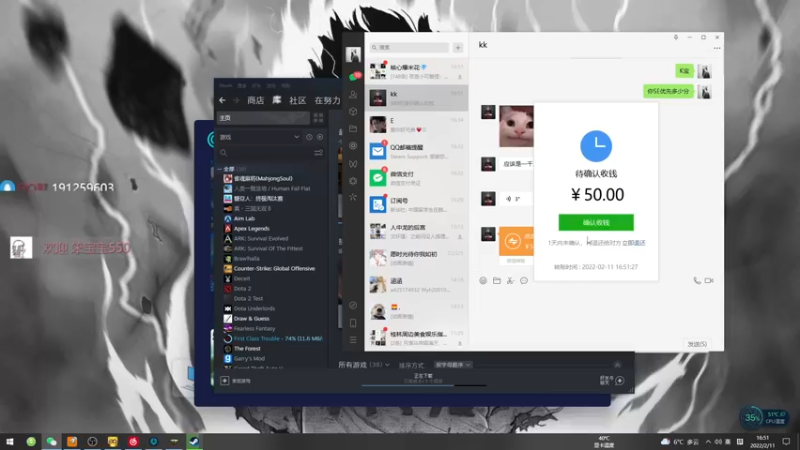Select First Class Trouble downloading entry
Image resolution: width=800 pixels, height=450 pixels.
point(278,338)
